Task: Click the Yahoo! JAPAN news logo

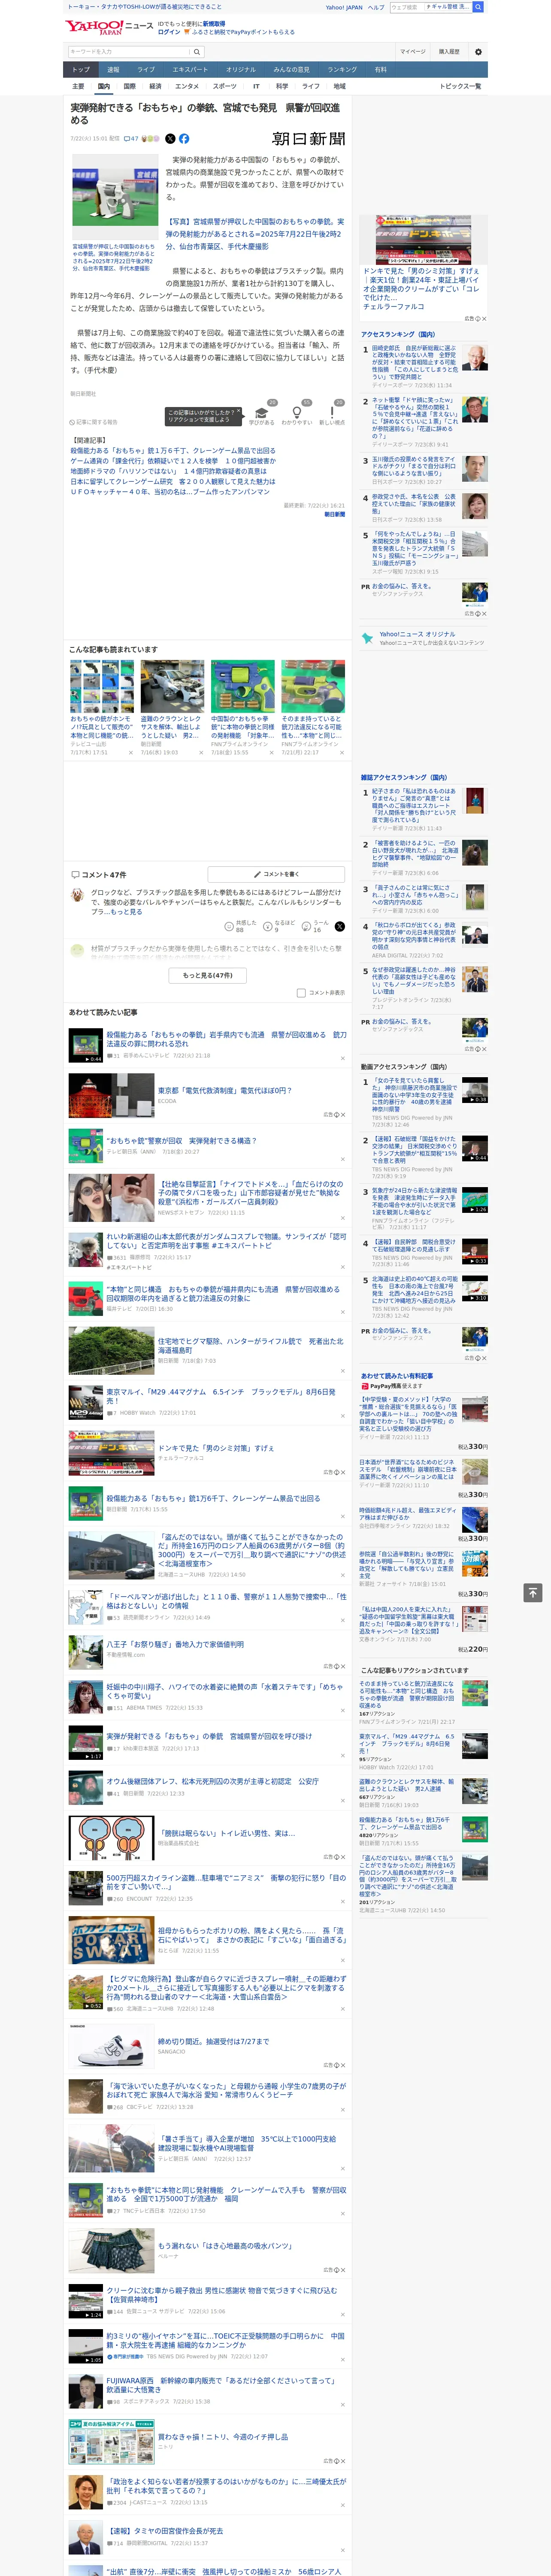Action: click(x=109, y=27)
